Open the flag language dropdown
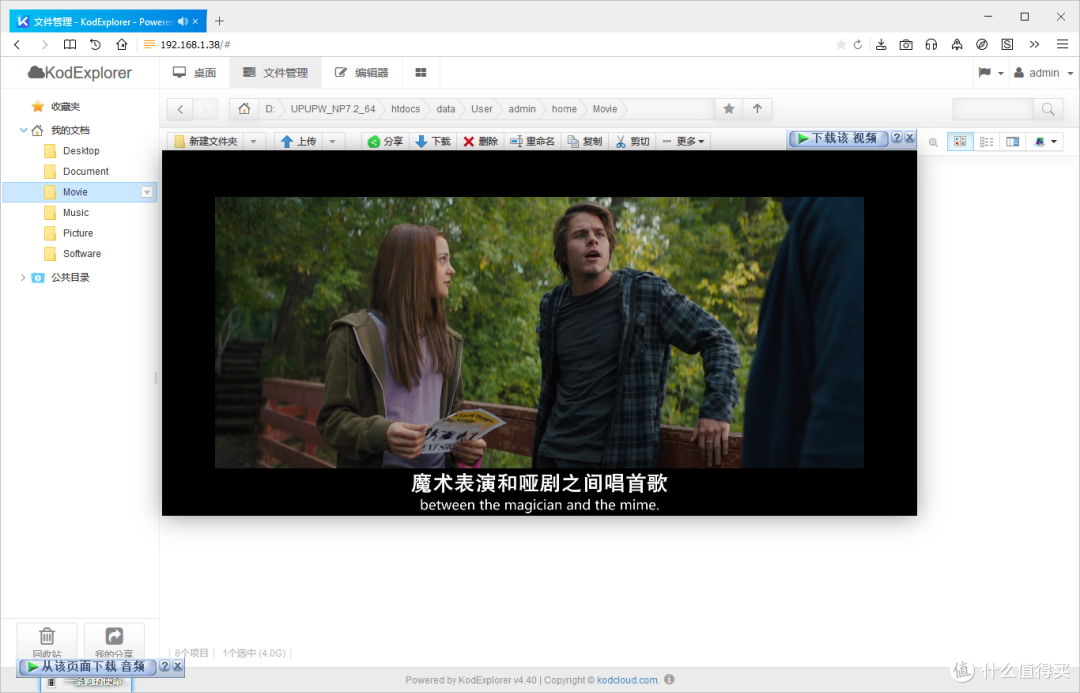1080x693 pixels. pos(990,72)
